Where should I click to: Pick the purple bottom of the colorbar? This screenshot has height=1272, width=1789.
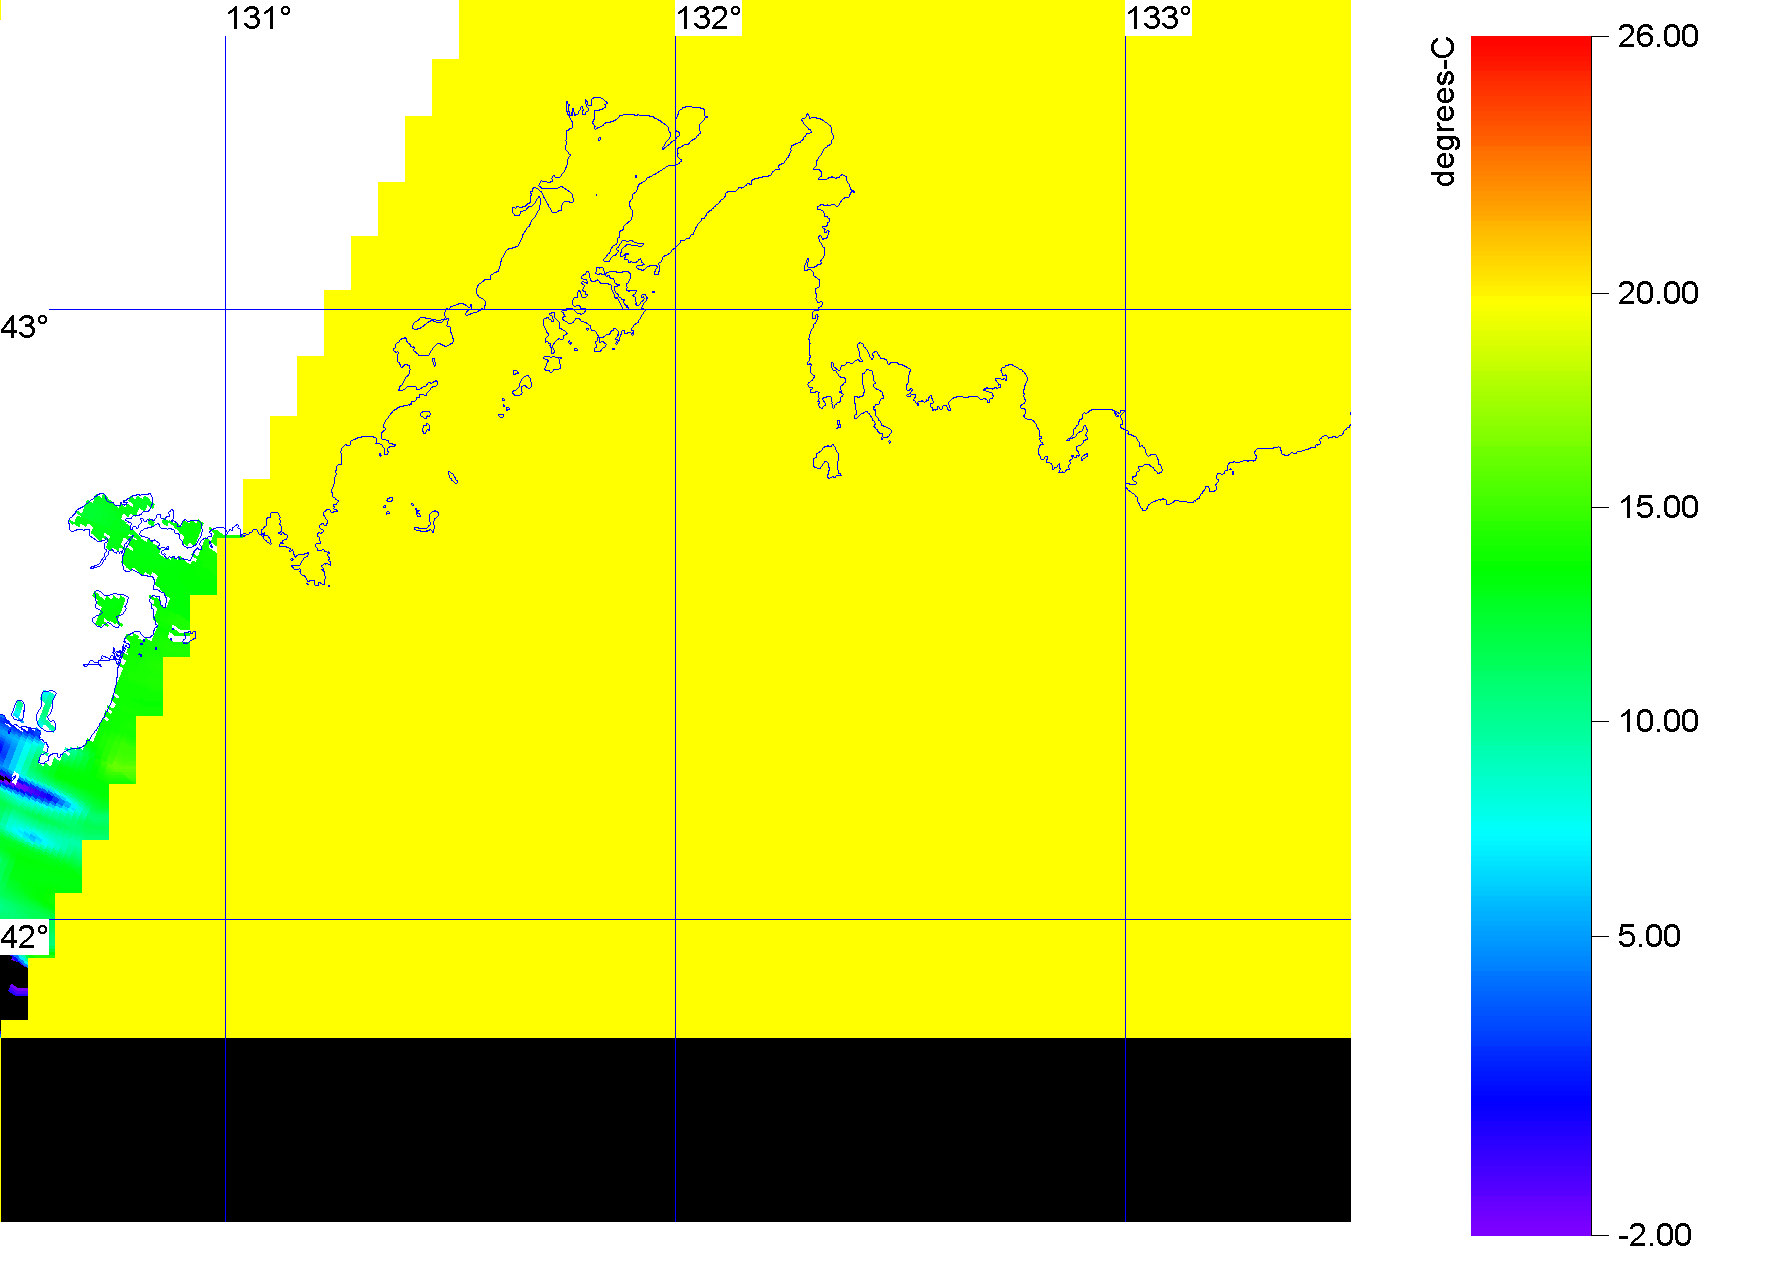pyautogui.click(x=1531, y=1224)
